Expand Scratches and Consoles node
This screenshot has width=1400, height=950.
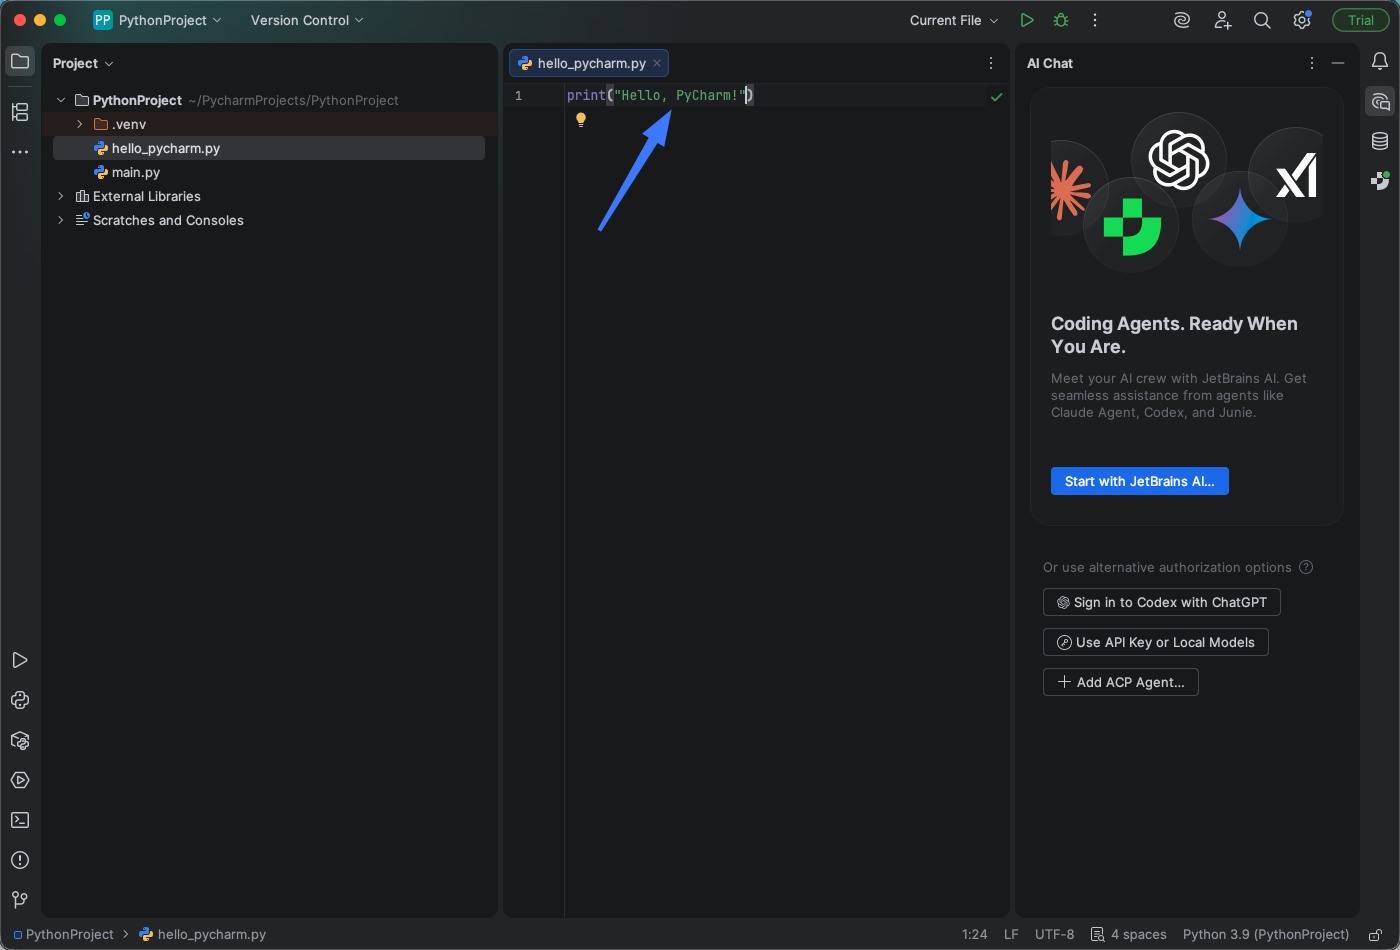[61, 220]
